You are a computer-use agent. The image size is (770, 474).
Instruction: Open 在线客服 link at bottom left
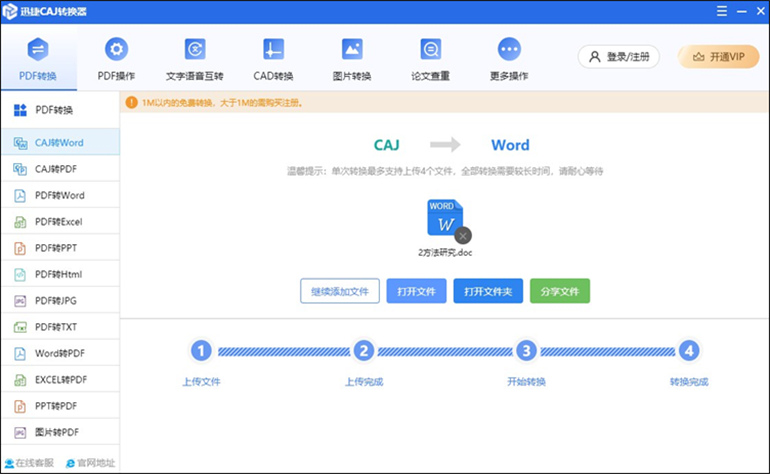pyautogui.click(x=29, y=463)
